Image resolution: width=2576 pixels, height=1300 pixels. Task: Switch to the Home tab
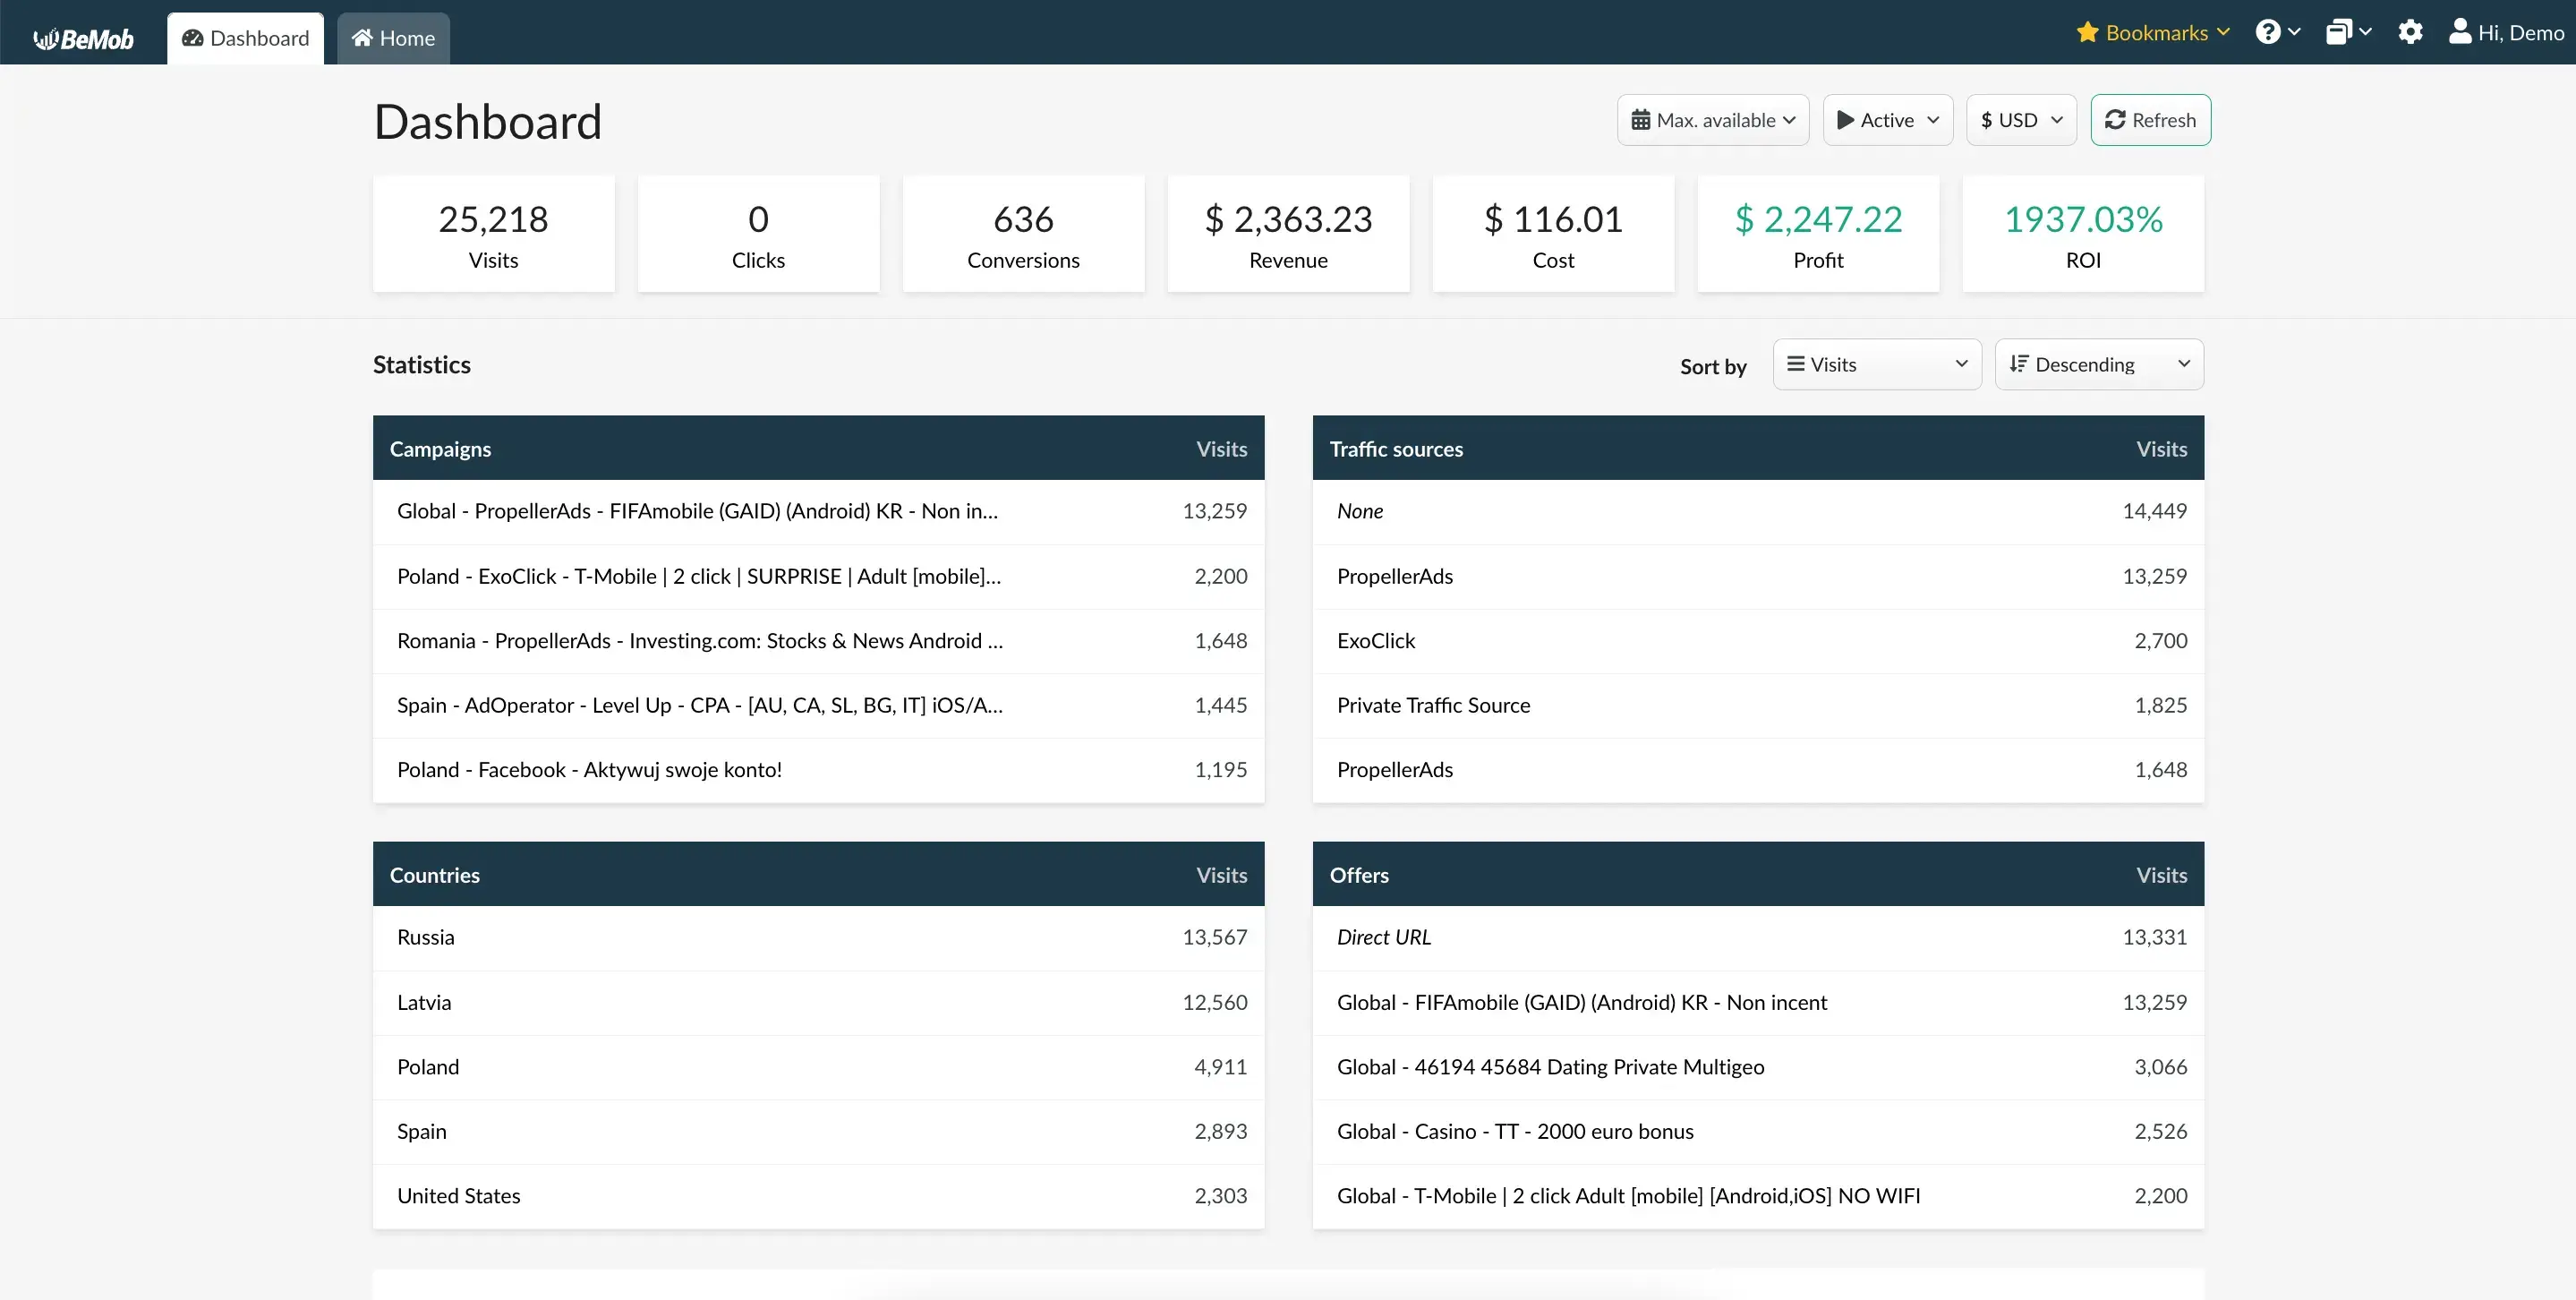tap(393, 38)
